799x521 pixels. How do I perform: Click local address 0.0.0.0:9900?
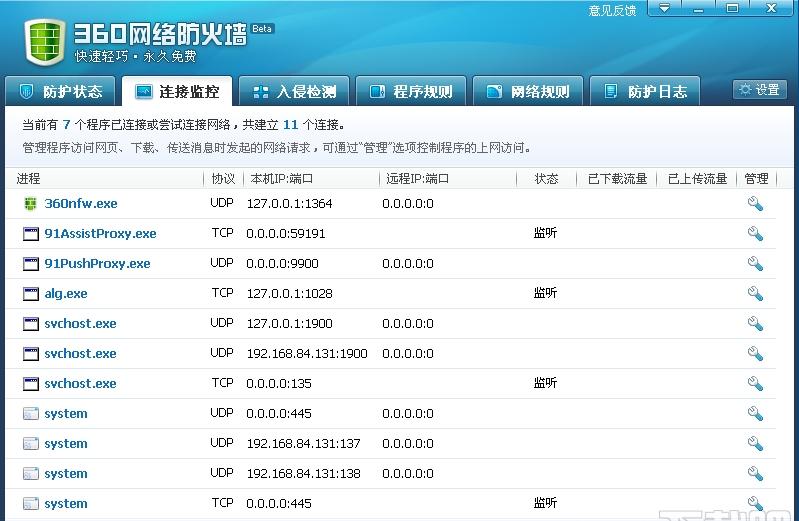click(x=282, y=264)
